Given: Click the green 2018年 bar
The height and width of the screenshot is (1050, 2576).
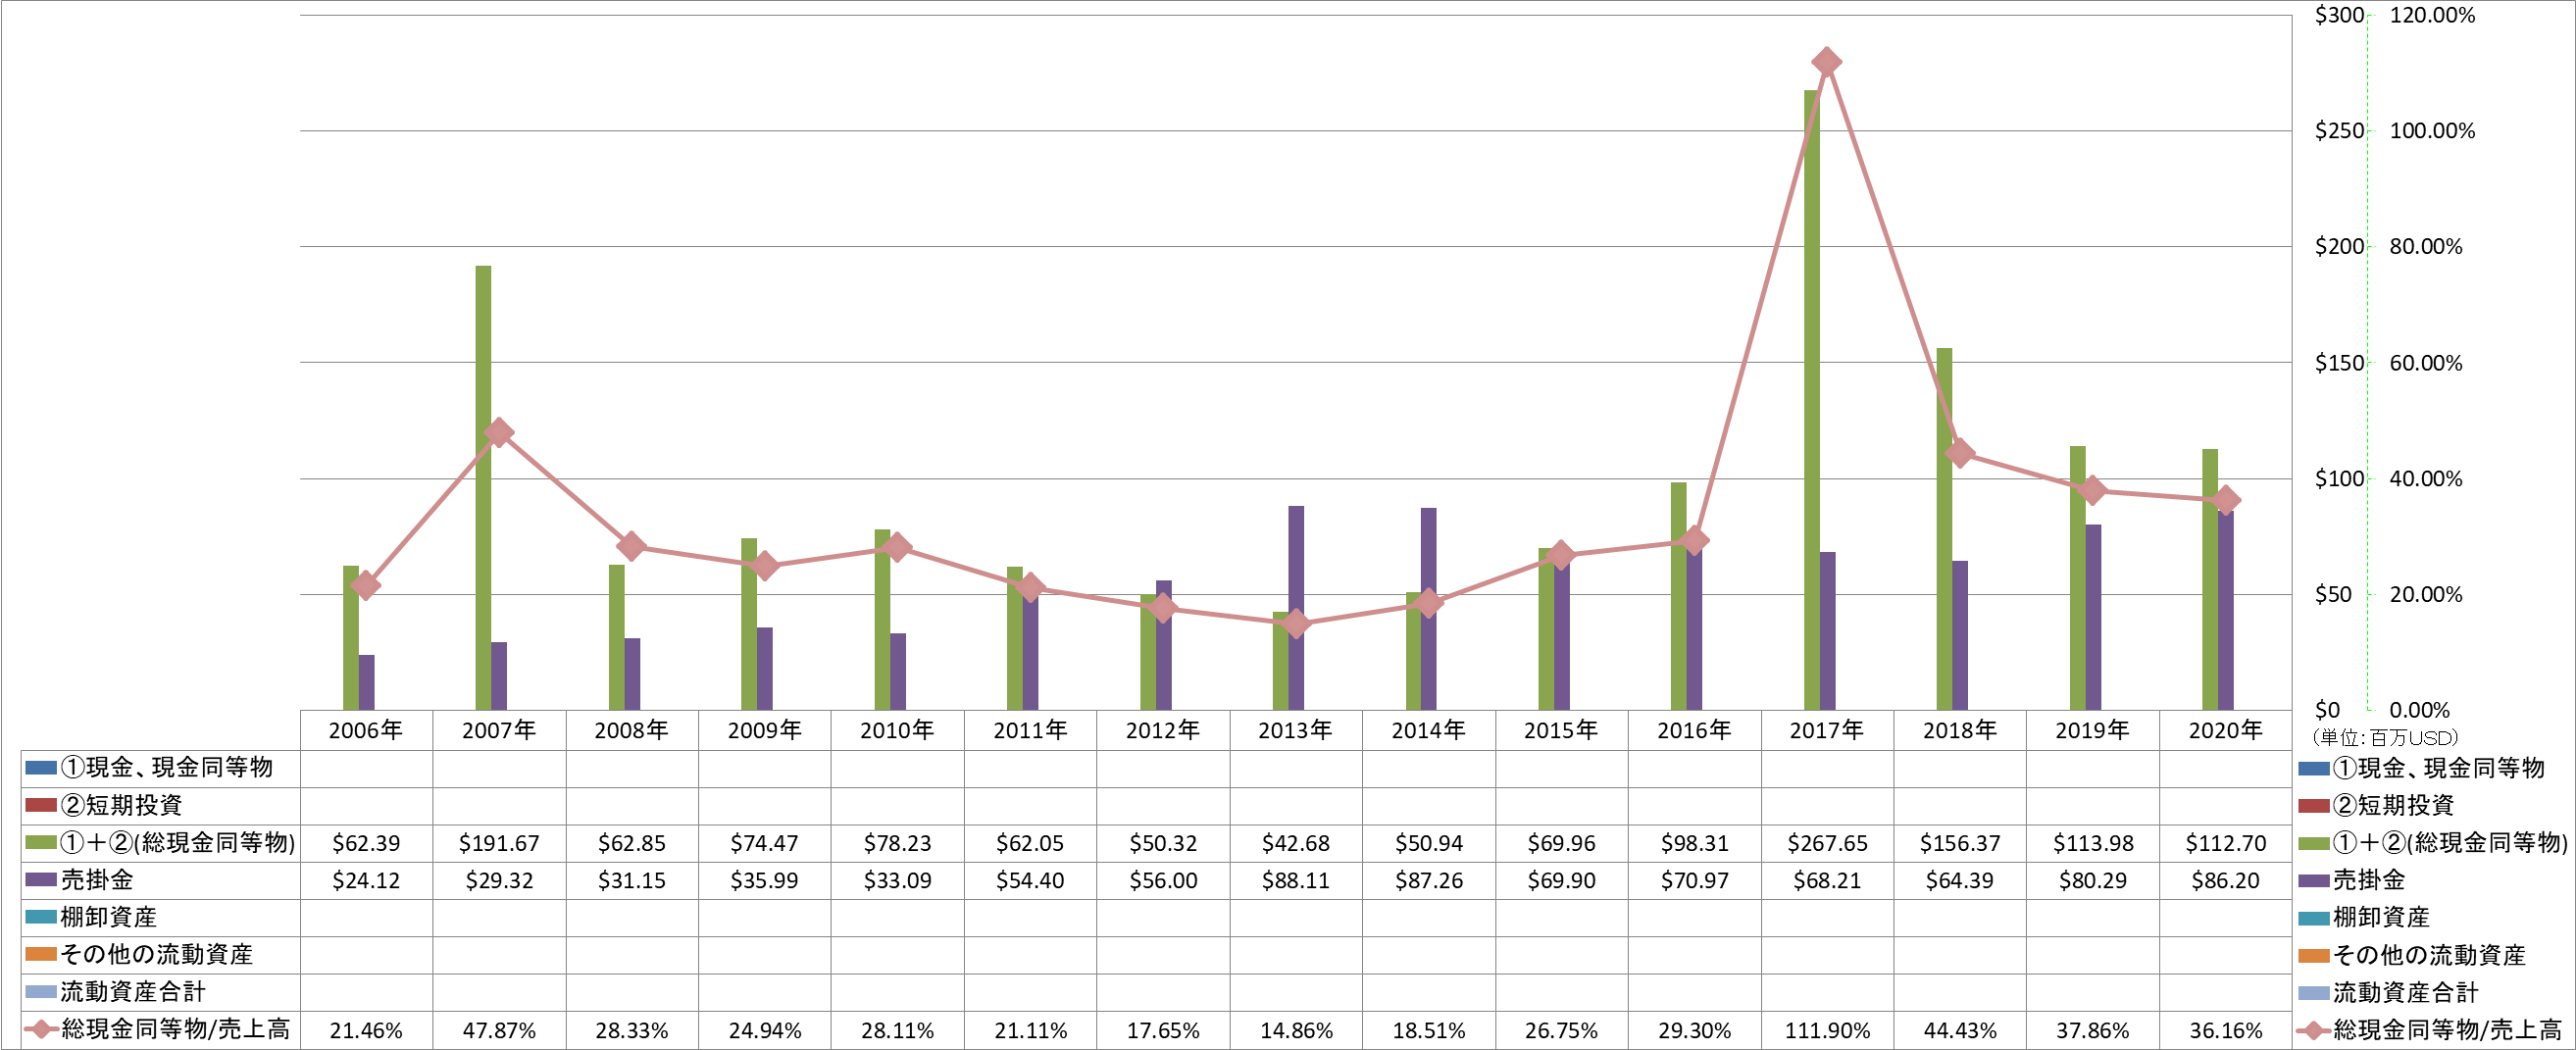Looking at the screenshot, I should click(1944, 529).
